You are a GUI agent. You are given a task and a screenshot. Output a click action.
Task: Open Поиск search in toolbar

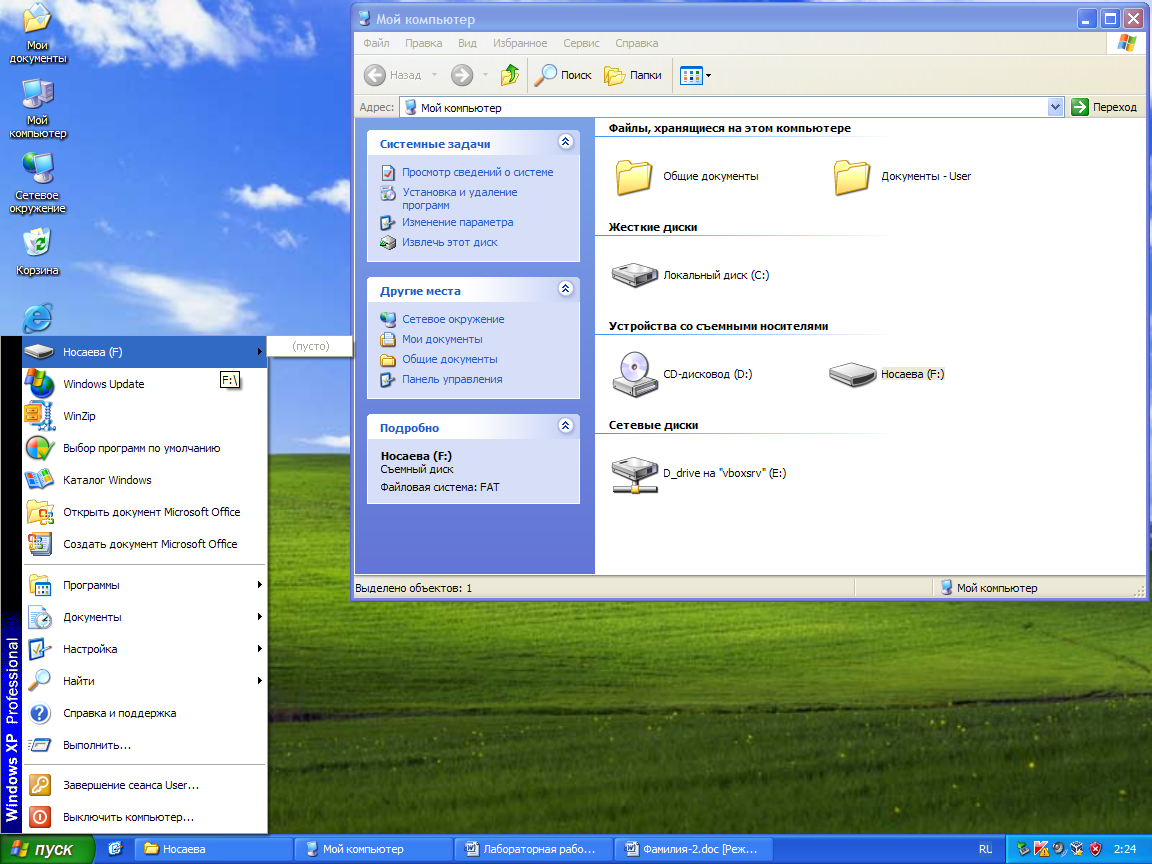tap(563, 75)
